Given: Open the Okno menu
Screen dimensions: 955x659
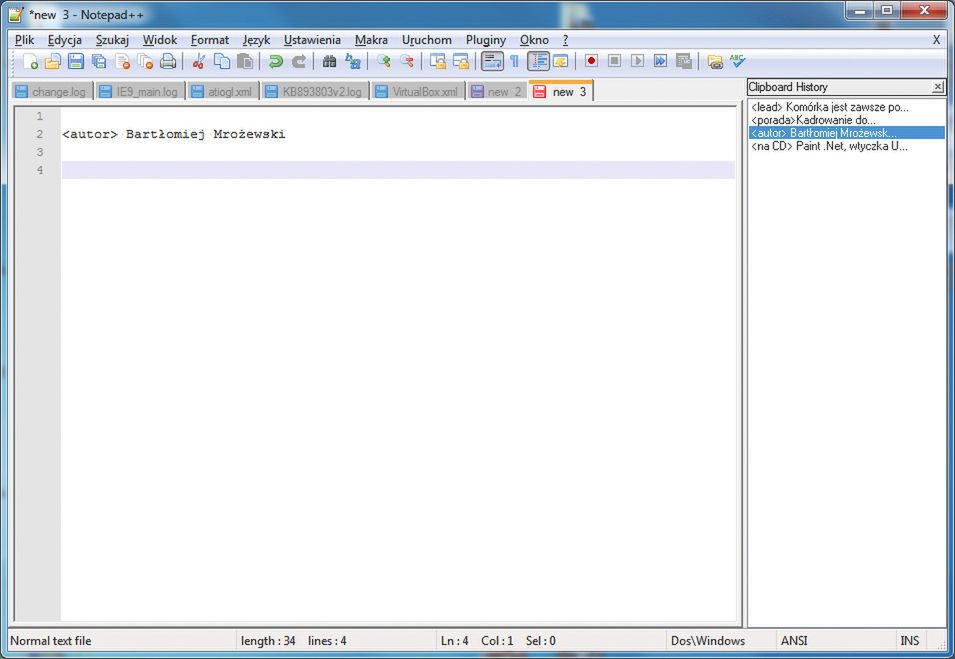Looking at the screenshot, I should point(534,40).
